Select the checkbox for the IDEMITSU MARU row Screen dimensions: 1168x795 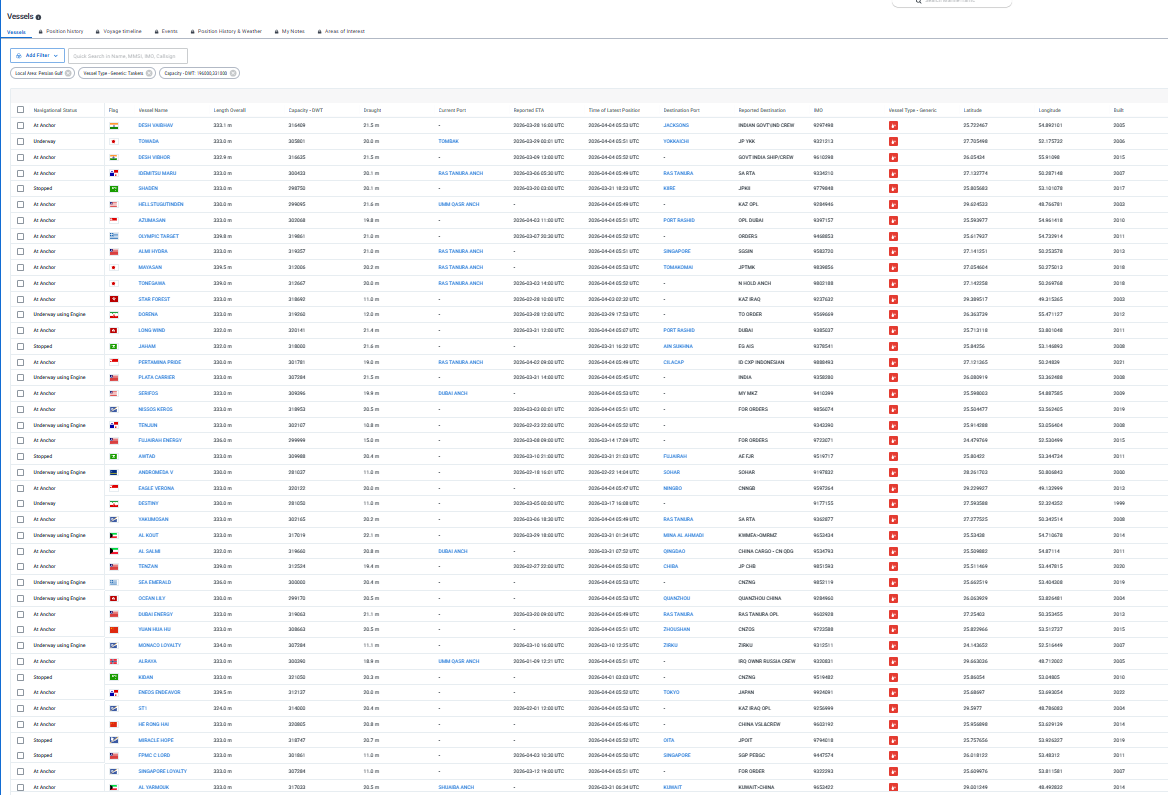pyautogui.click(x=20, y=173)
